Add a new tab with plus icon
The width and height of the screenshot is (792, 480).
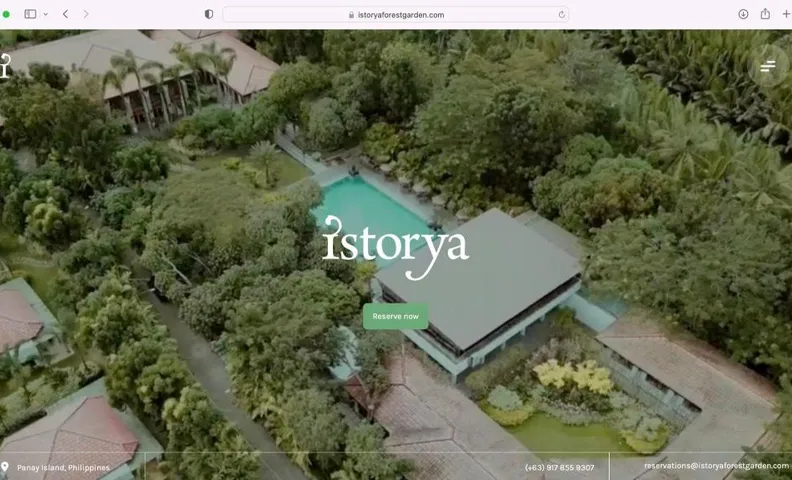(786, 14)
